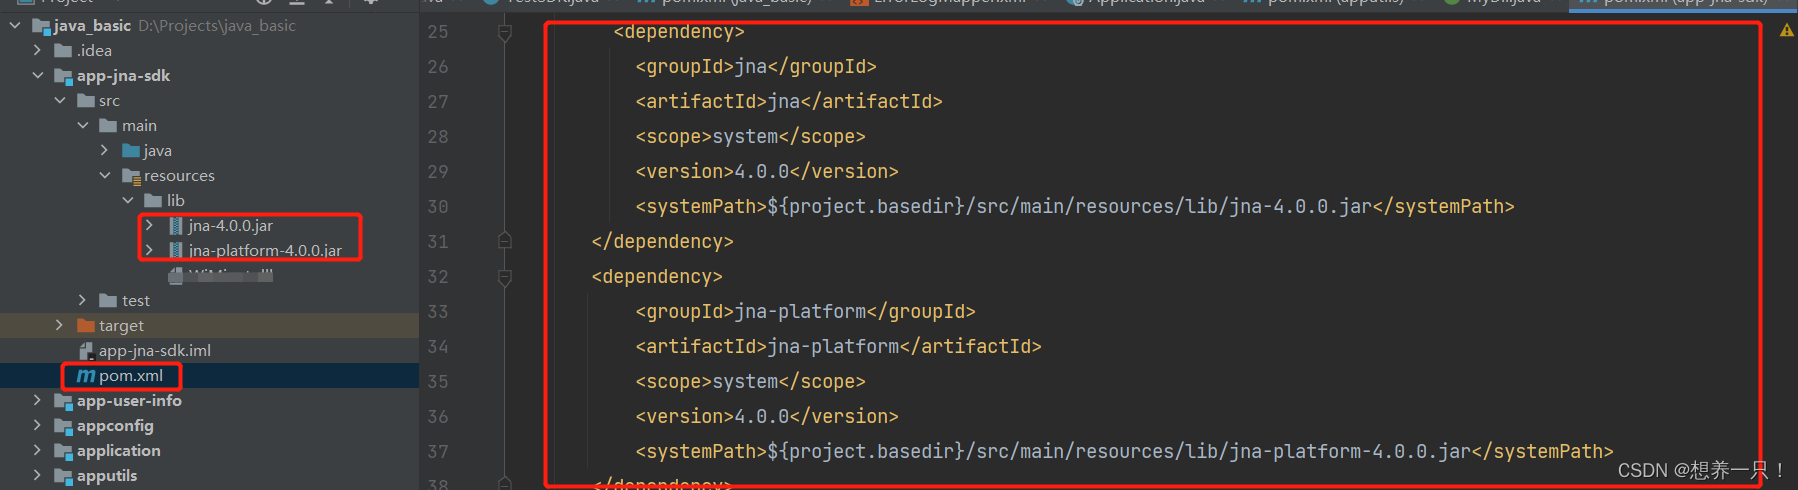
Task: Click version 4.0.0 on line 29
Action: pyautogui.click(x=767, y=172)
